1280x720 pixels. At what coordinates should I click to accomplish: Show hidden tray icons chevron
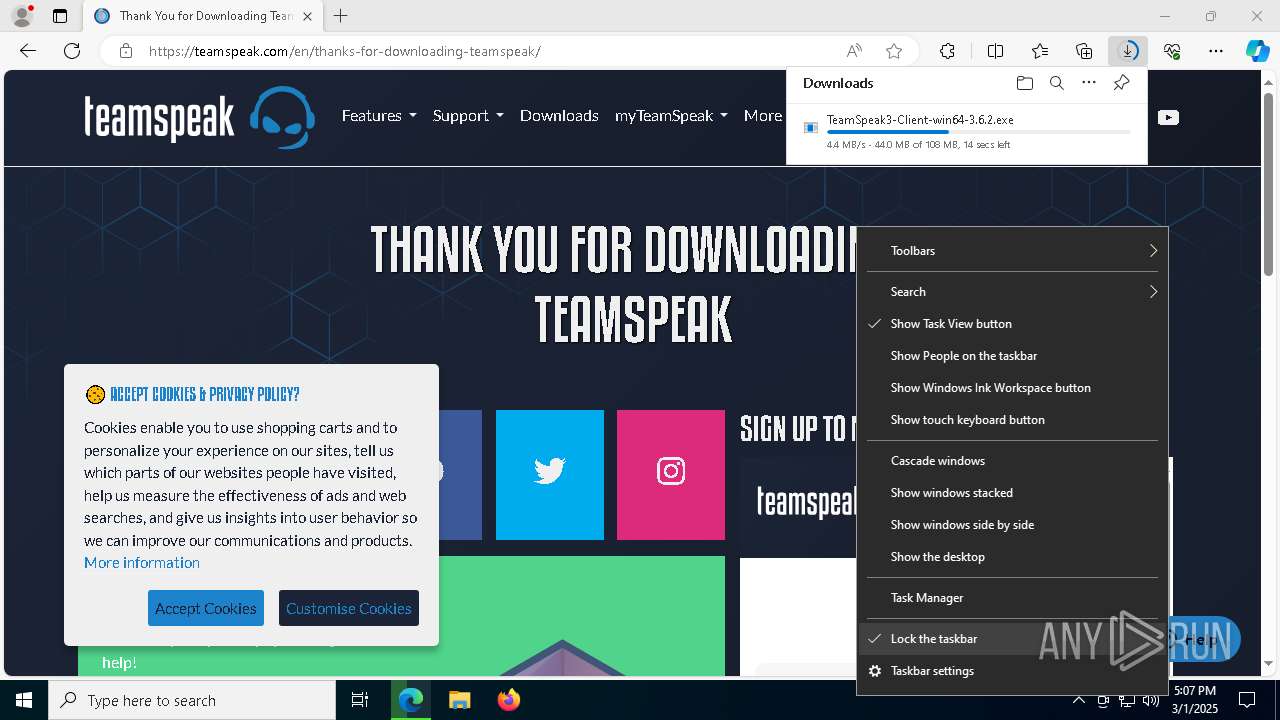1079,700
